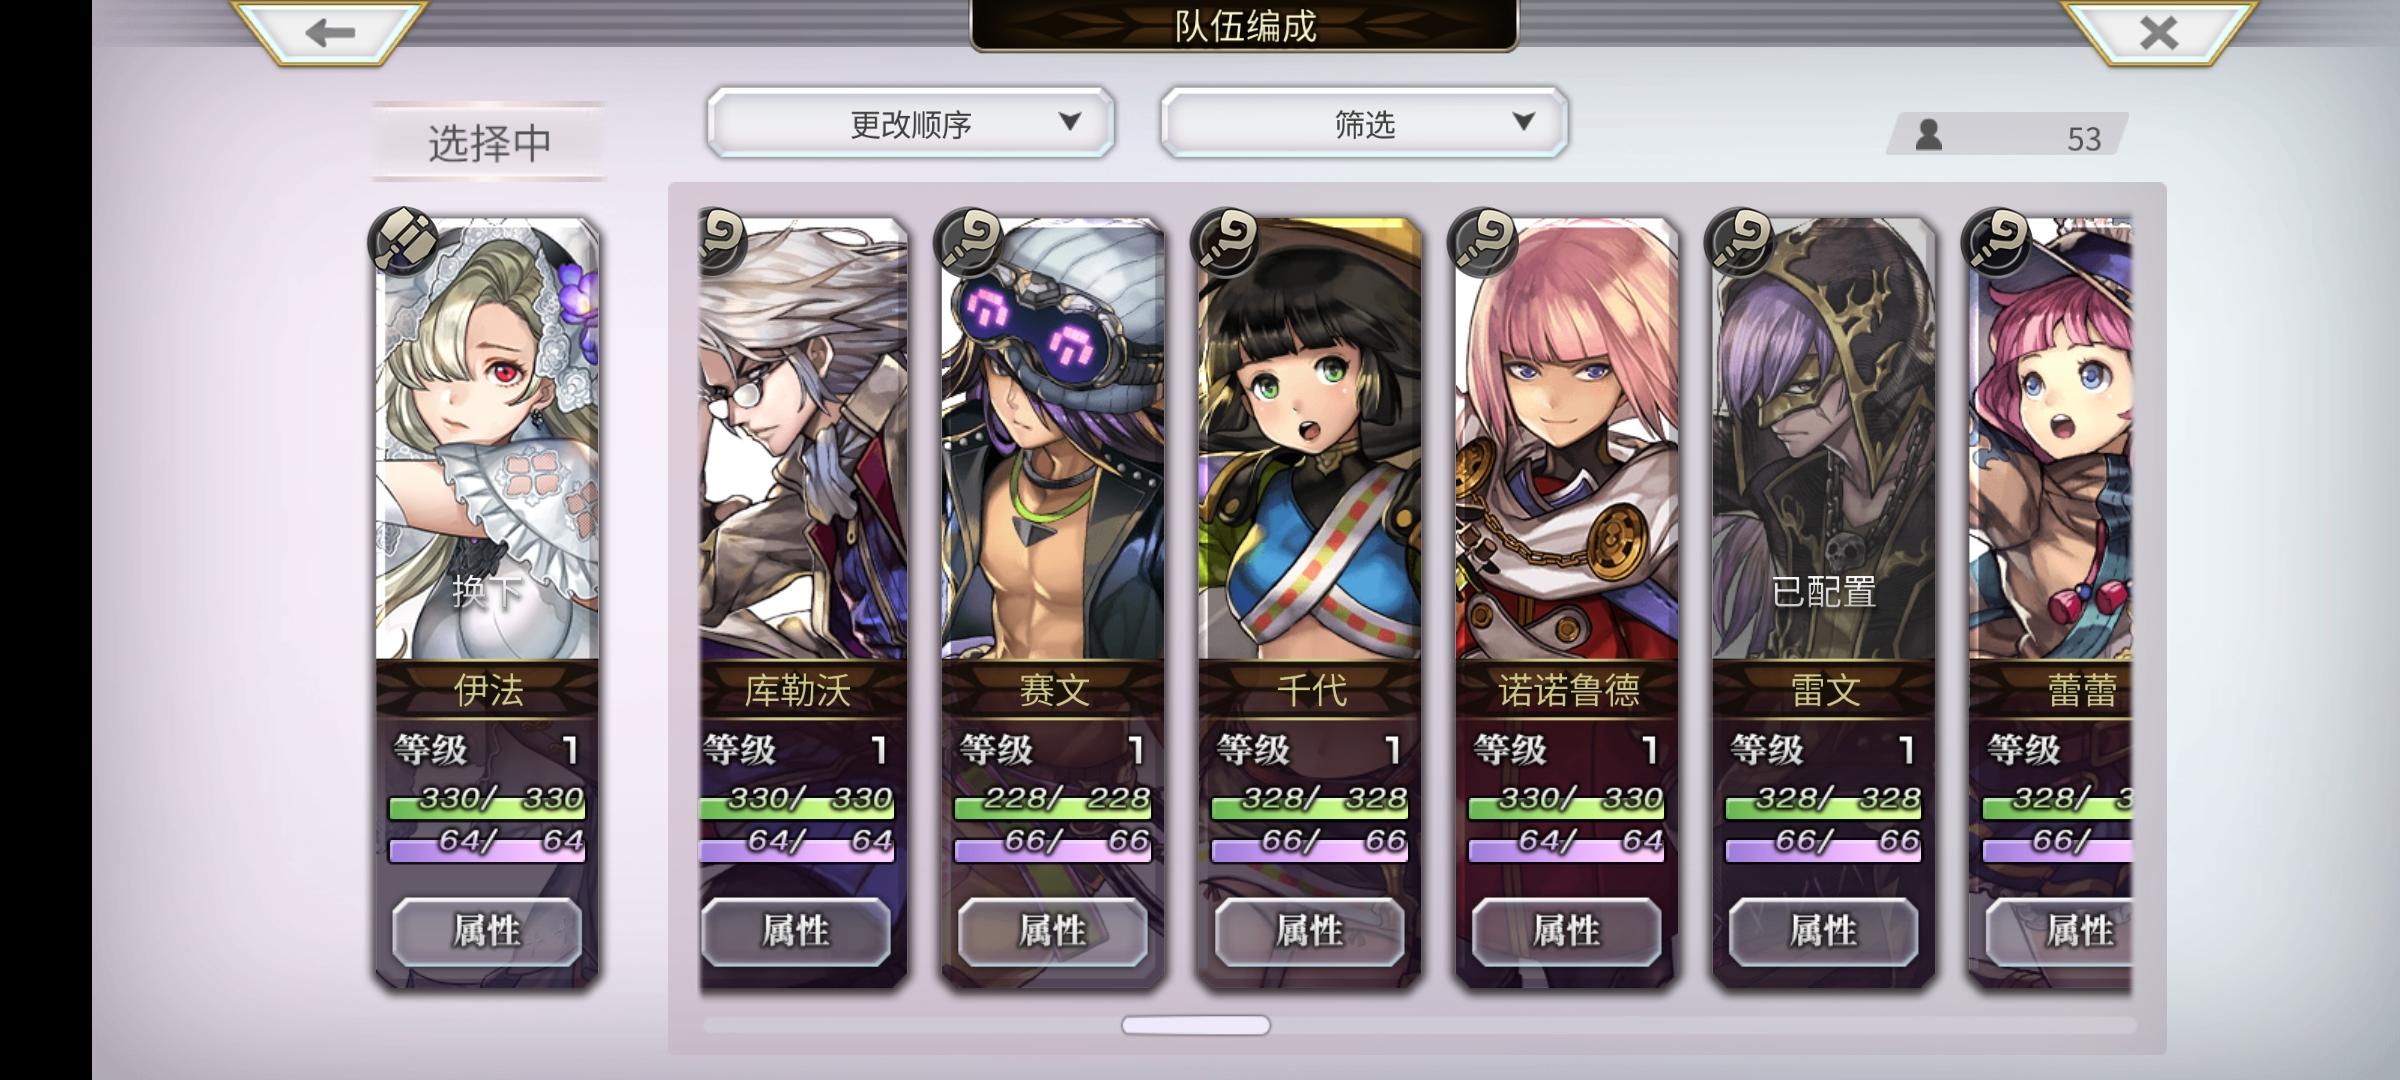Tap the staff class icon on 雷文
The width and height of the screenshot is (2400, 1080).
tap(1740, 242)
